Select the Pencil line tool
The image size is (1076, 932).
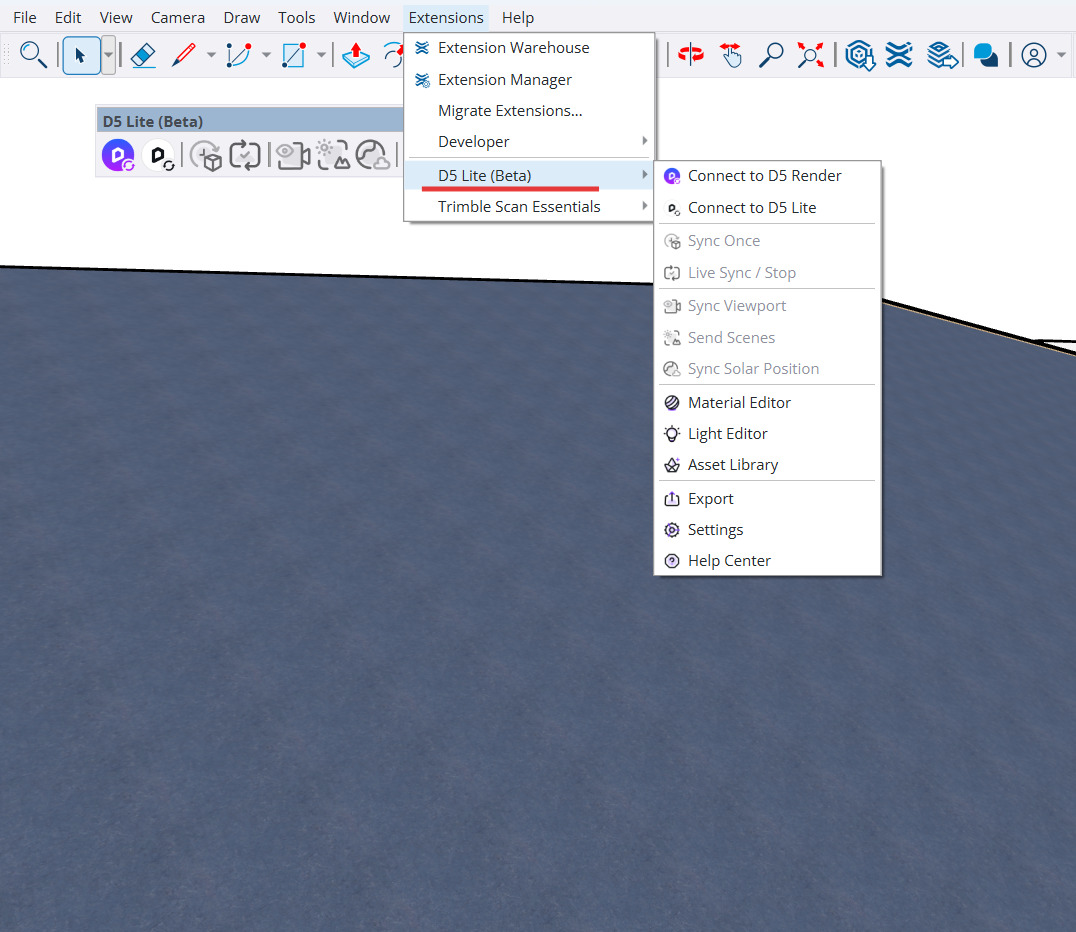[x=183, y=55]
